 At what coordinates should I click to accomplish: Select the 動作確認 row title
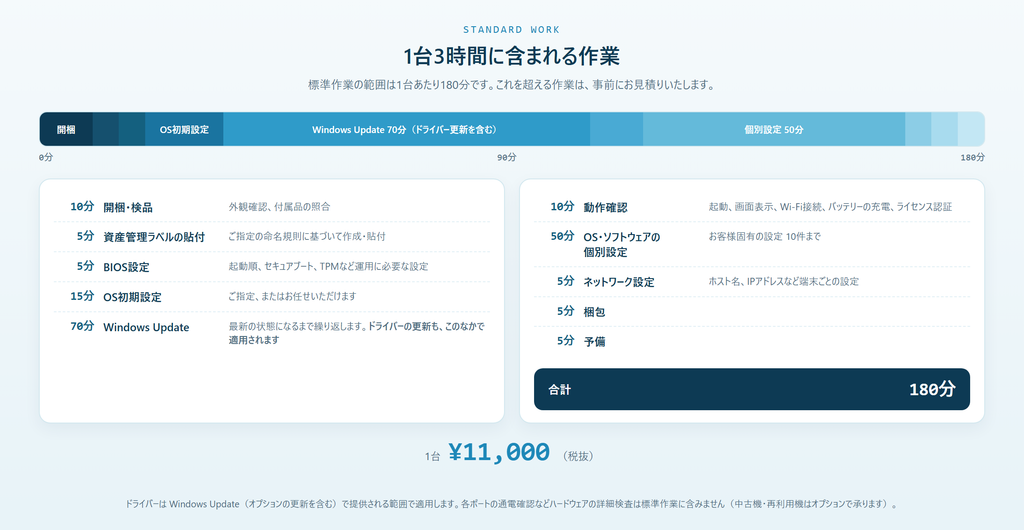605,207
